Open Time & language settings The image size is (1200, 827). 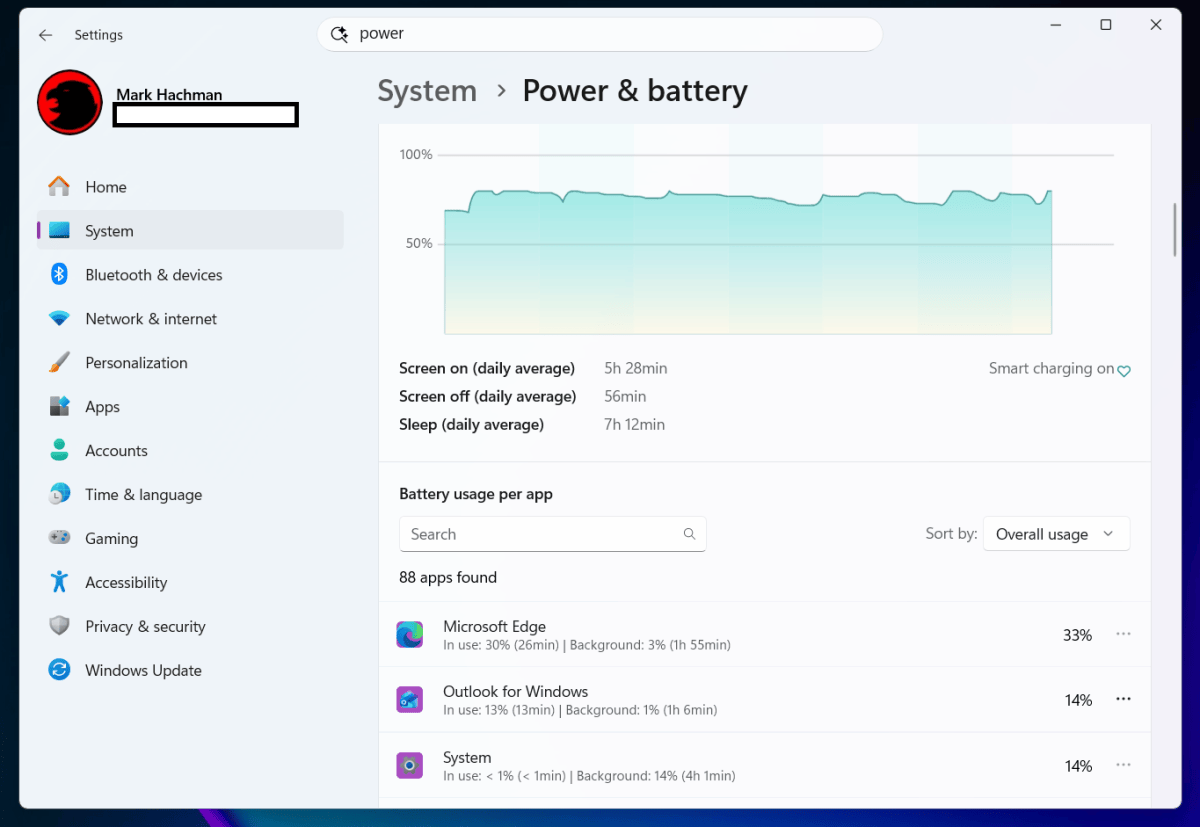190,495
